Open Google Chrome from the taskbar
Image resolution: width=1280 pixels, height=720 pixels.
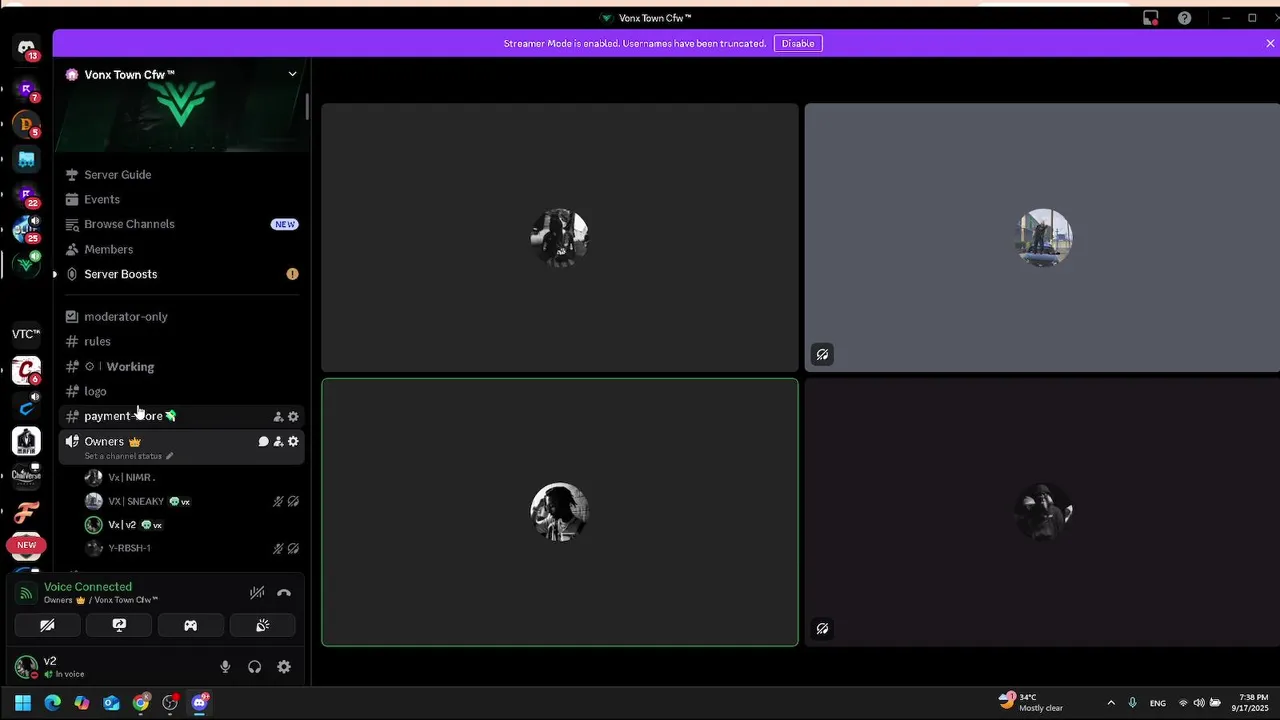pyautogui.click(x=141, y=703)
